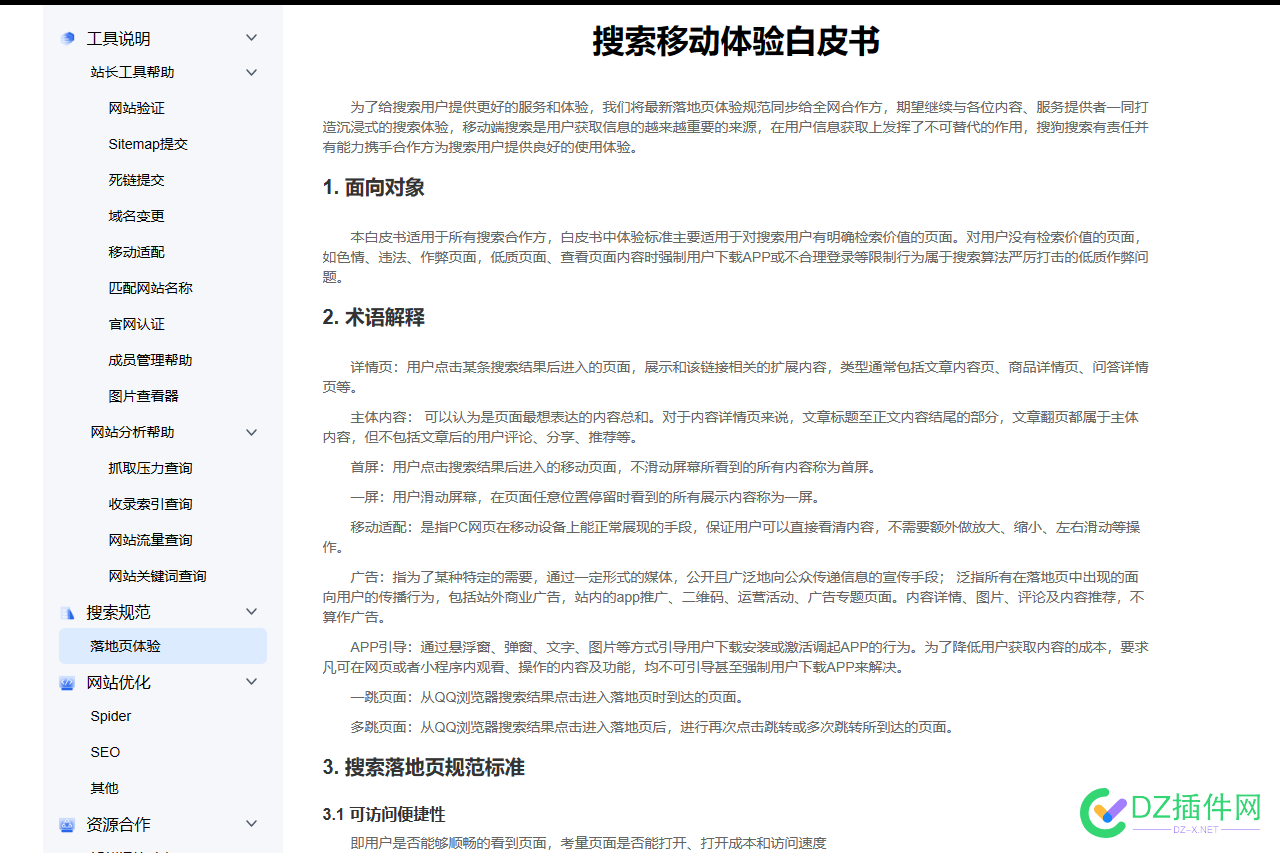Open Sitemap提交 help page

click(x=148, y=144)
